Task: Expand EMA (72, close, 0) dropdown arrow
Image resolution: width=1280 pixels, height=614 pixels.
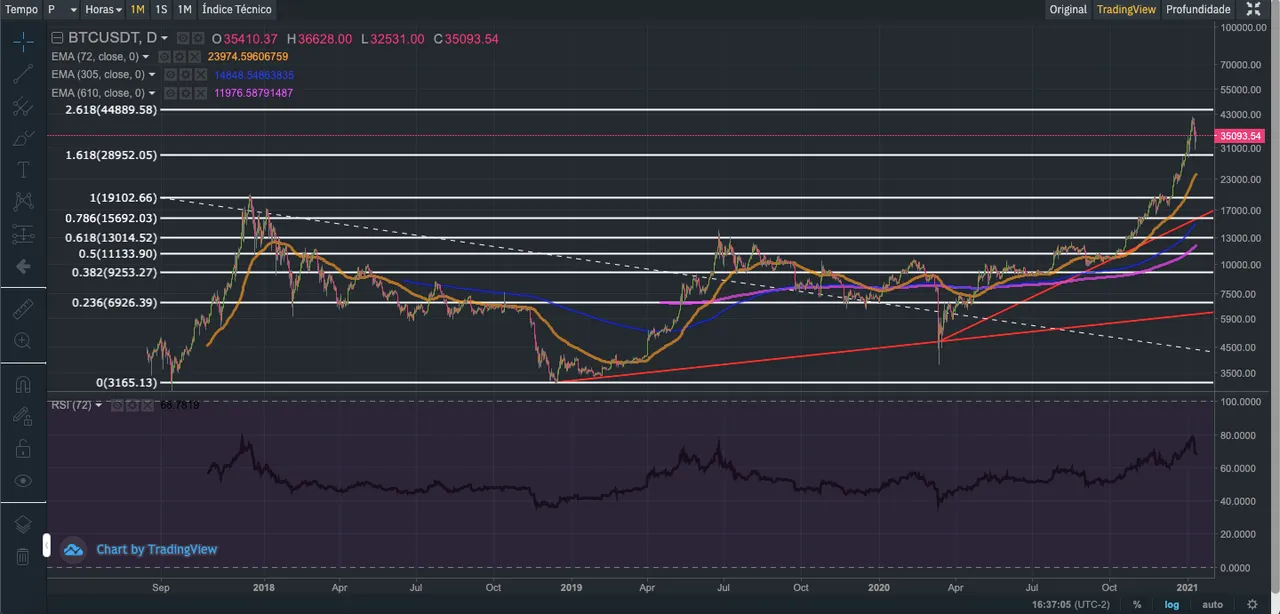Action: coord(146,57)
